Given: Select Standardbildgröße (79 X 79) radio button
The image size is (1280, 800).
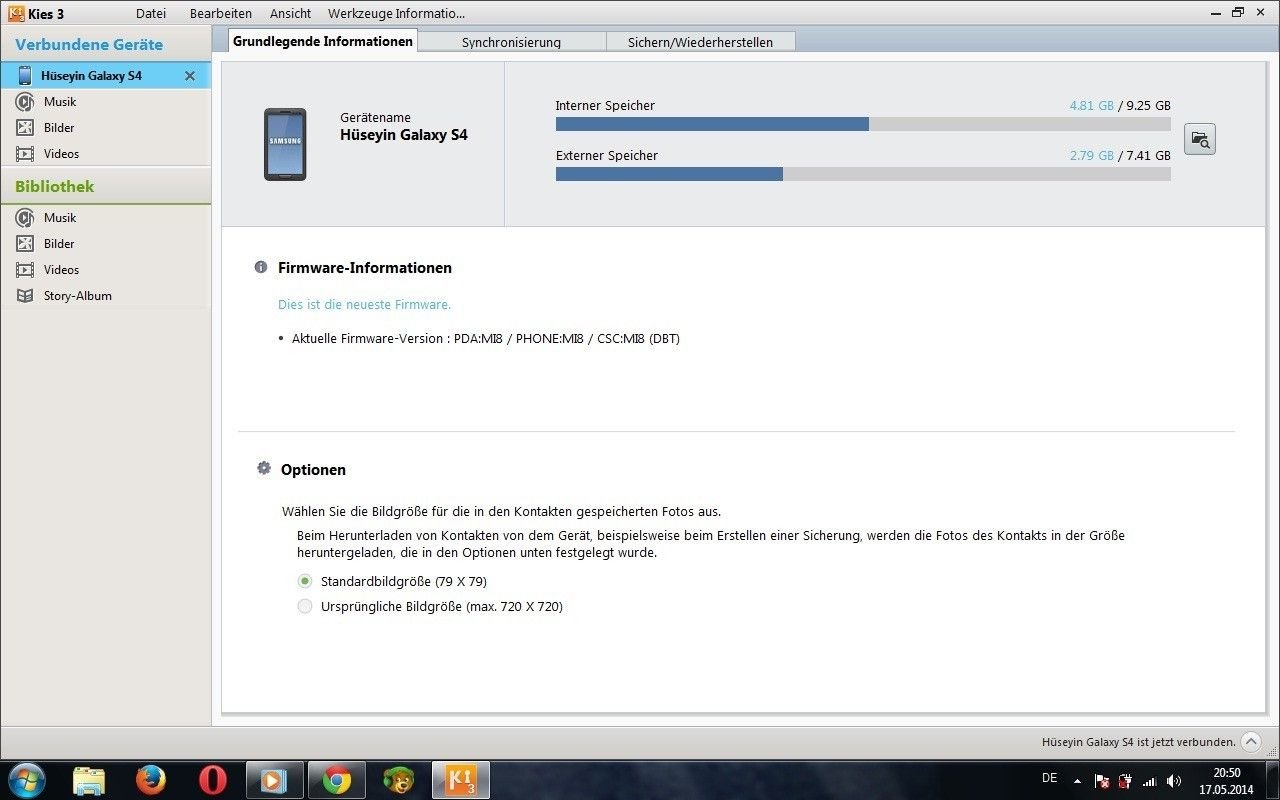Looking at the screenshot, I should pos(305,581).
